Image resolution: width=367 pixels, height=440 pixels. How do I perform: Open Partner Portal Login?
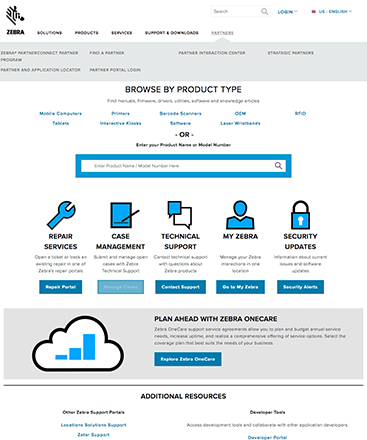115,70
